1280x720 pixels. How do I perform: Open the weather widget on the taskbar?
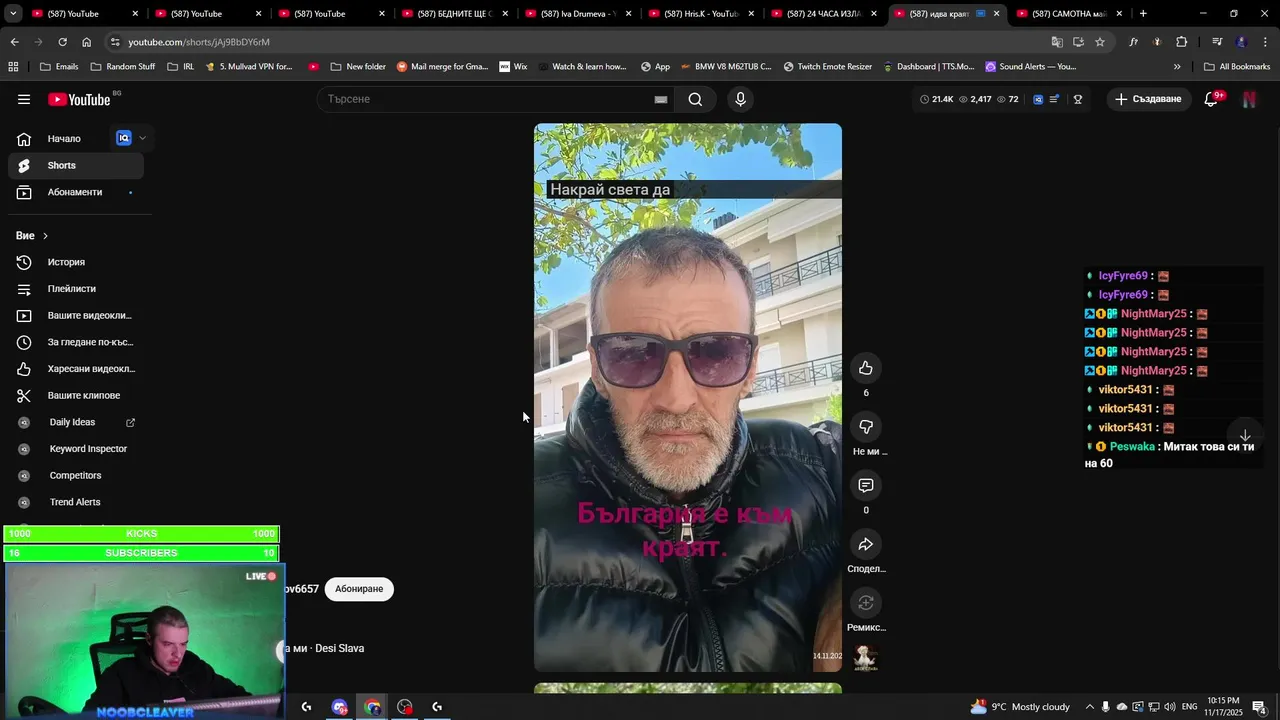(1020, 707)
